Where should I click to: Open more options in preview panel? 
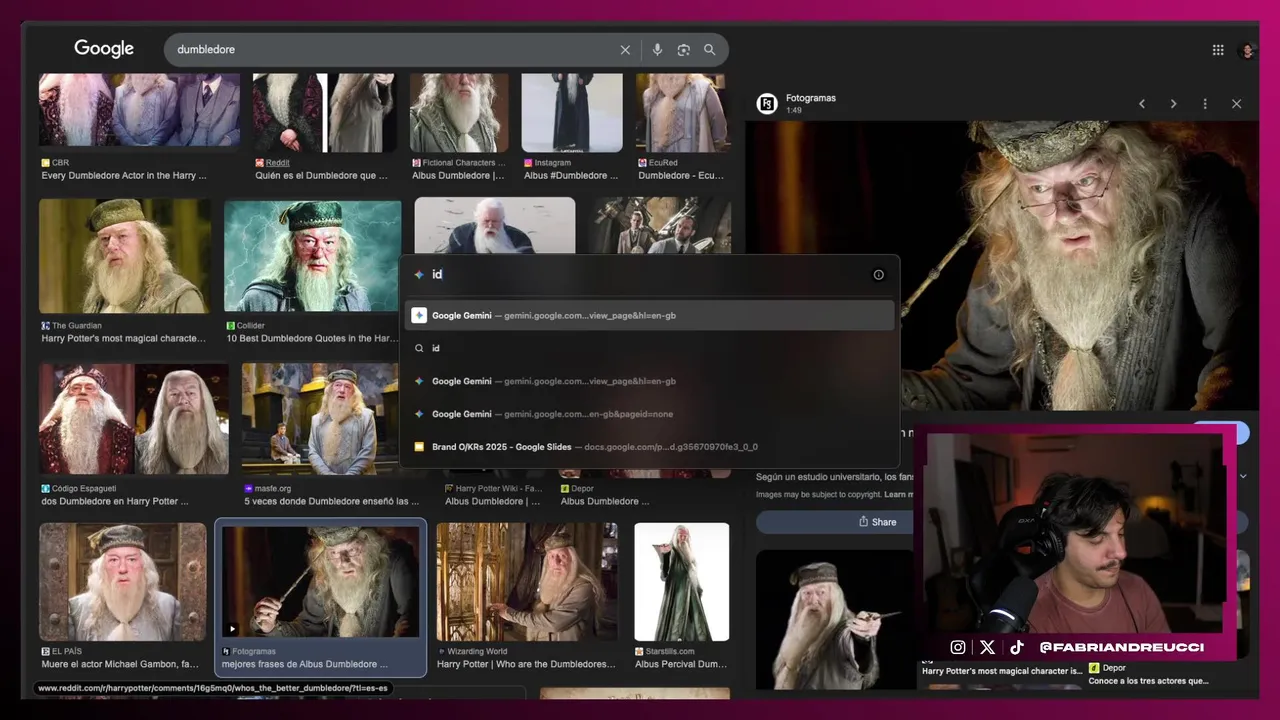click(x=1205, y=104)
